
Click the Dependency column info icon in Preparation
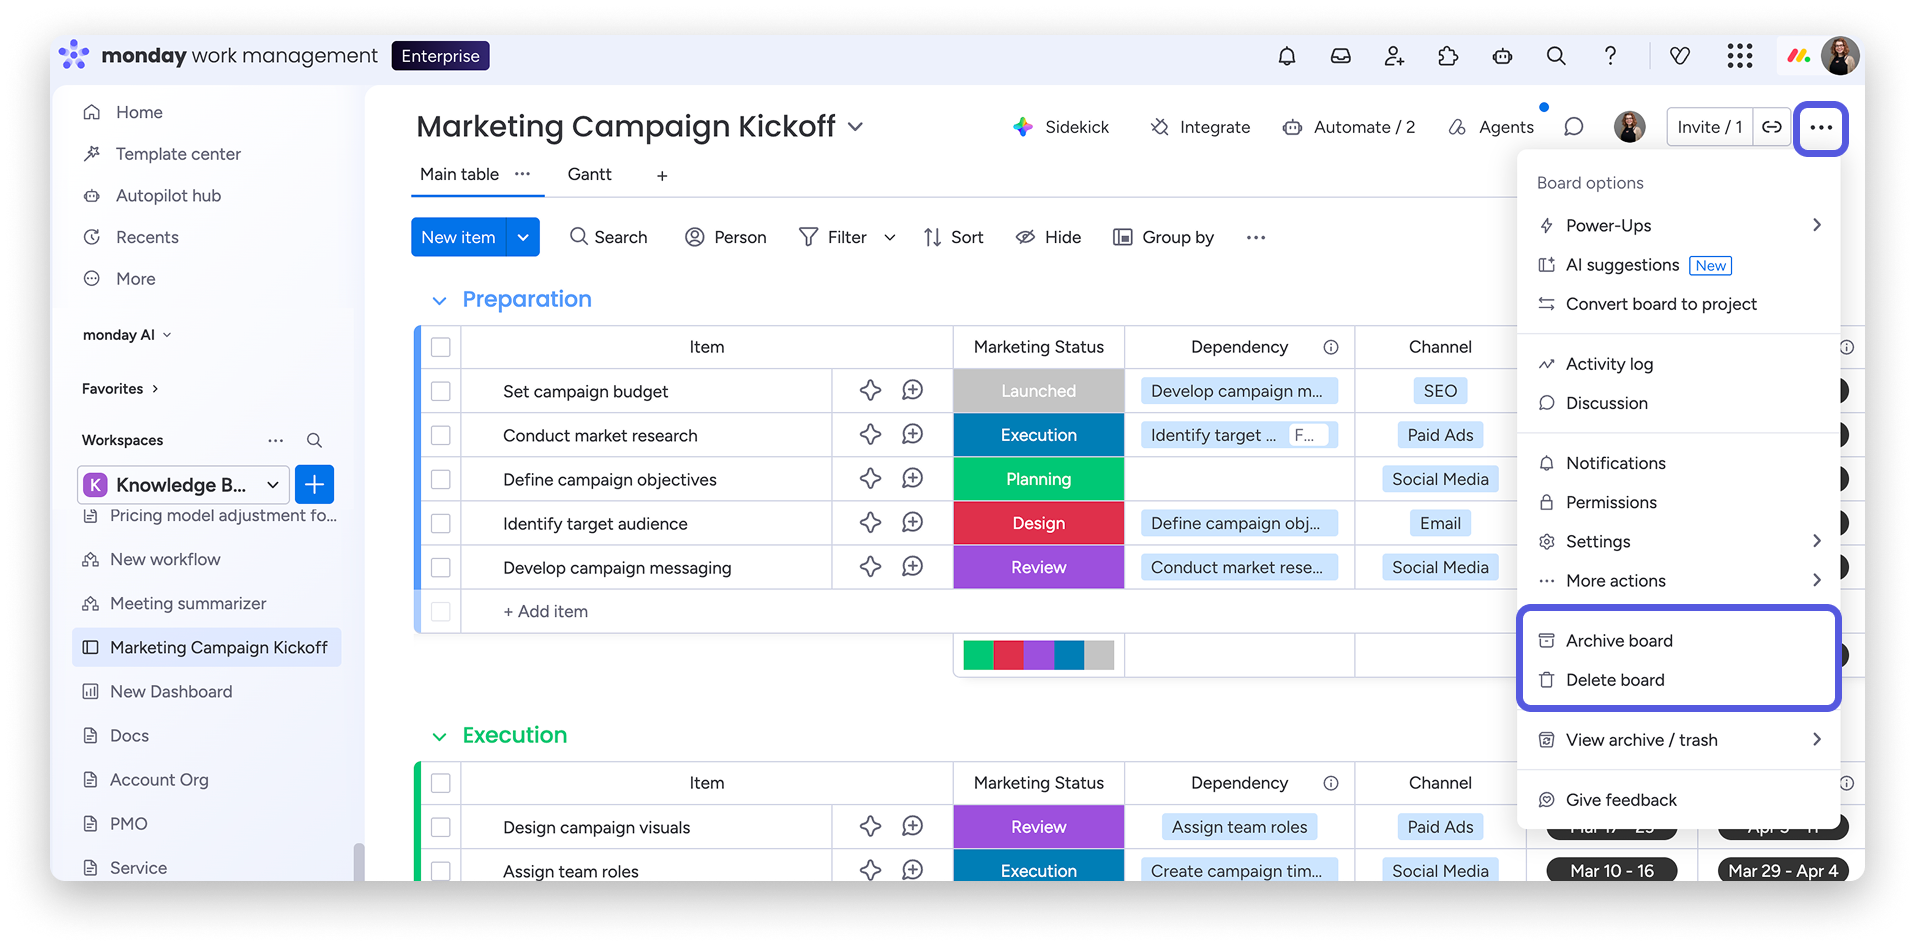tap(1331, 348)
